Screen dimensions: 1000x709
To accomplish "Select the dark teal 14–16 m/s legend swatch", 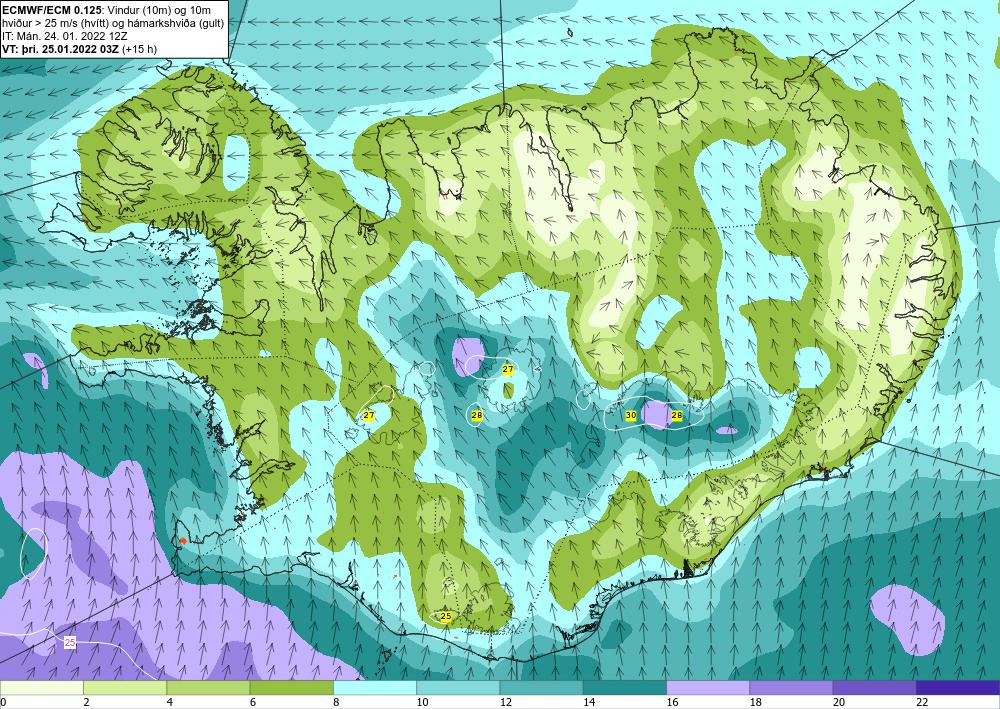I will (x=625, y=688).
